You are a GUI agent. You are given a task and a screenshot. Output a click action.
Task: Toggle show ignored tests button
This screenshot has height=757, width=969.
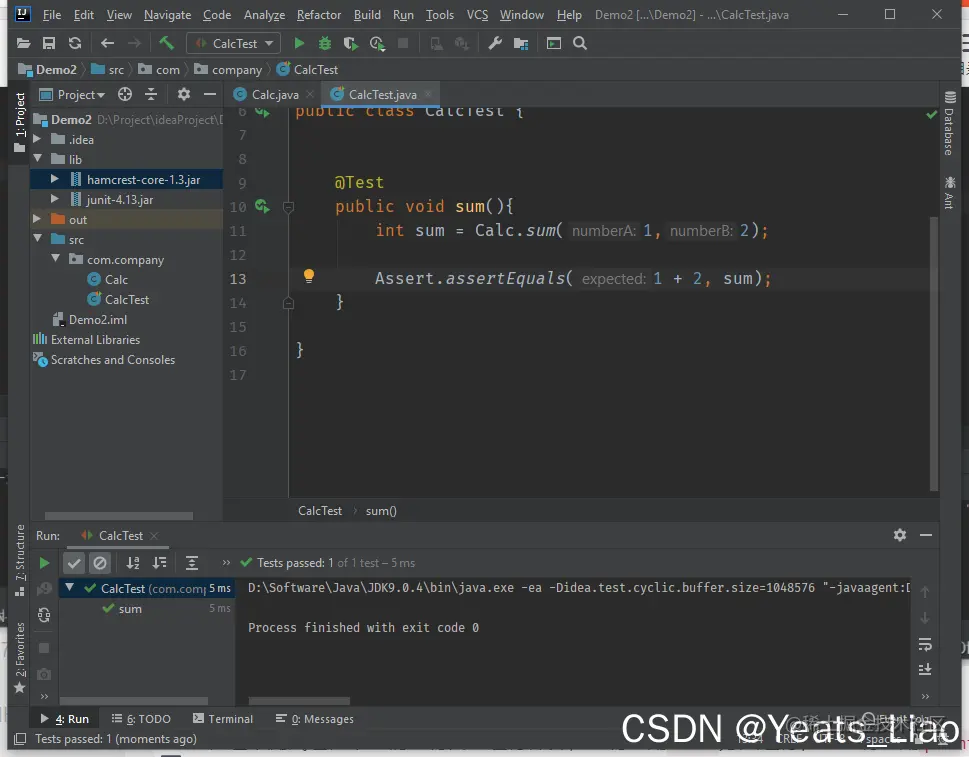99,563
